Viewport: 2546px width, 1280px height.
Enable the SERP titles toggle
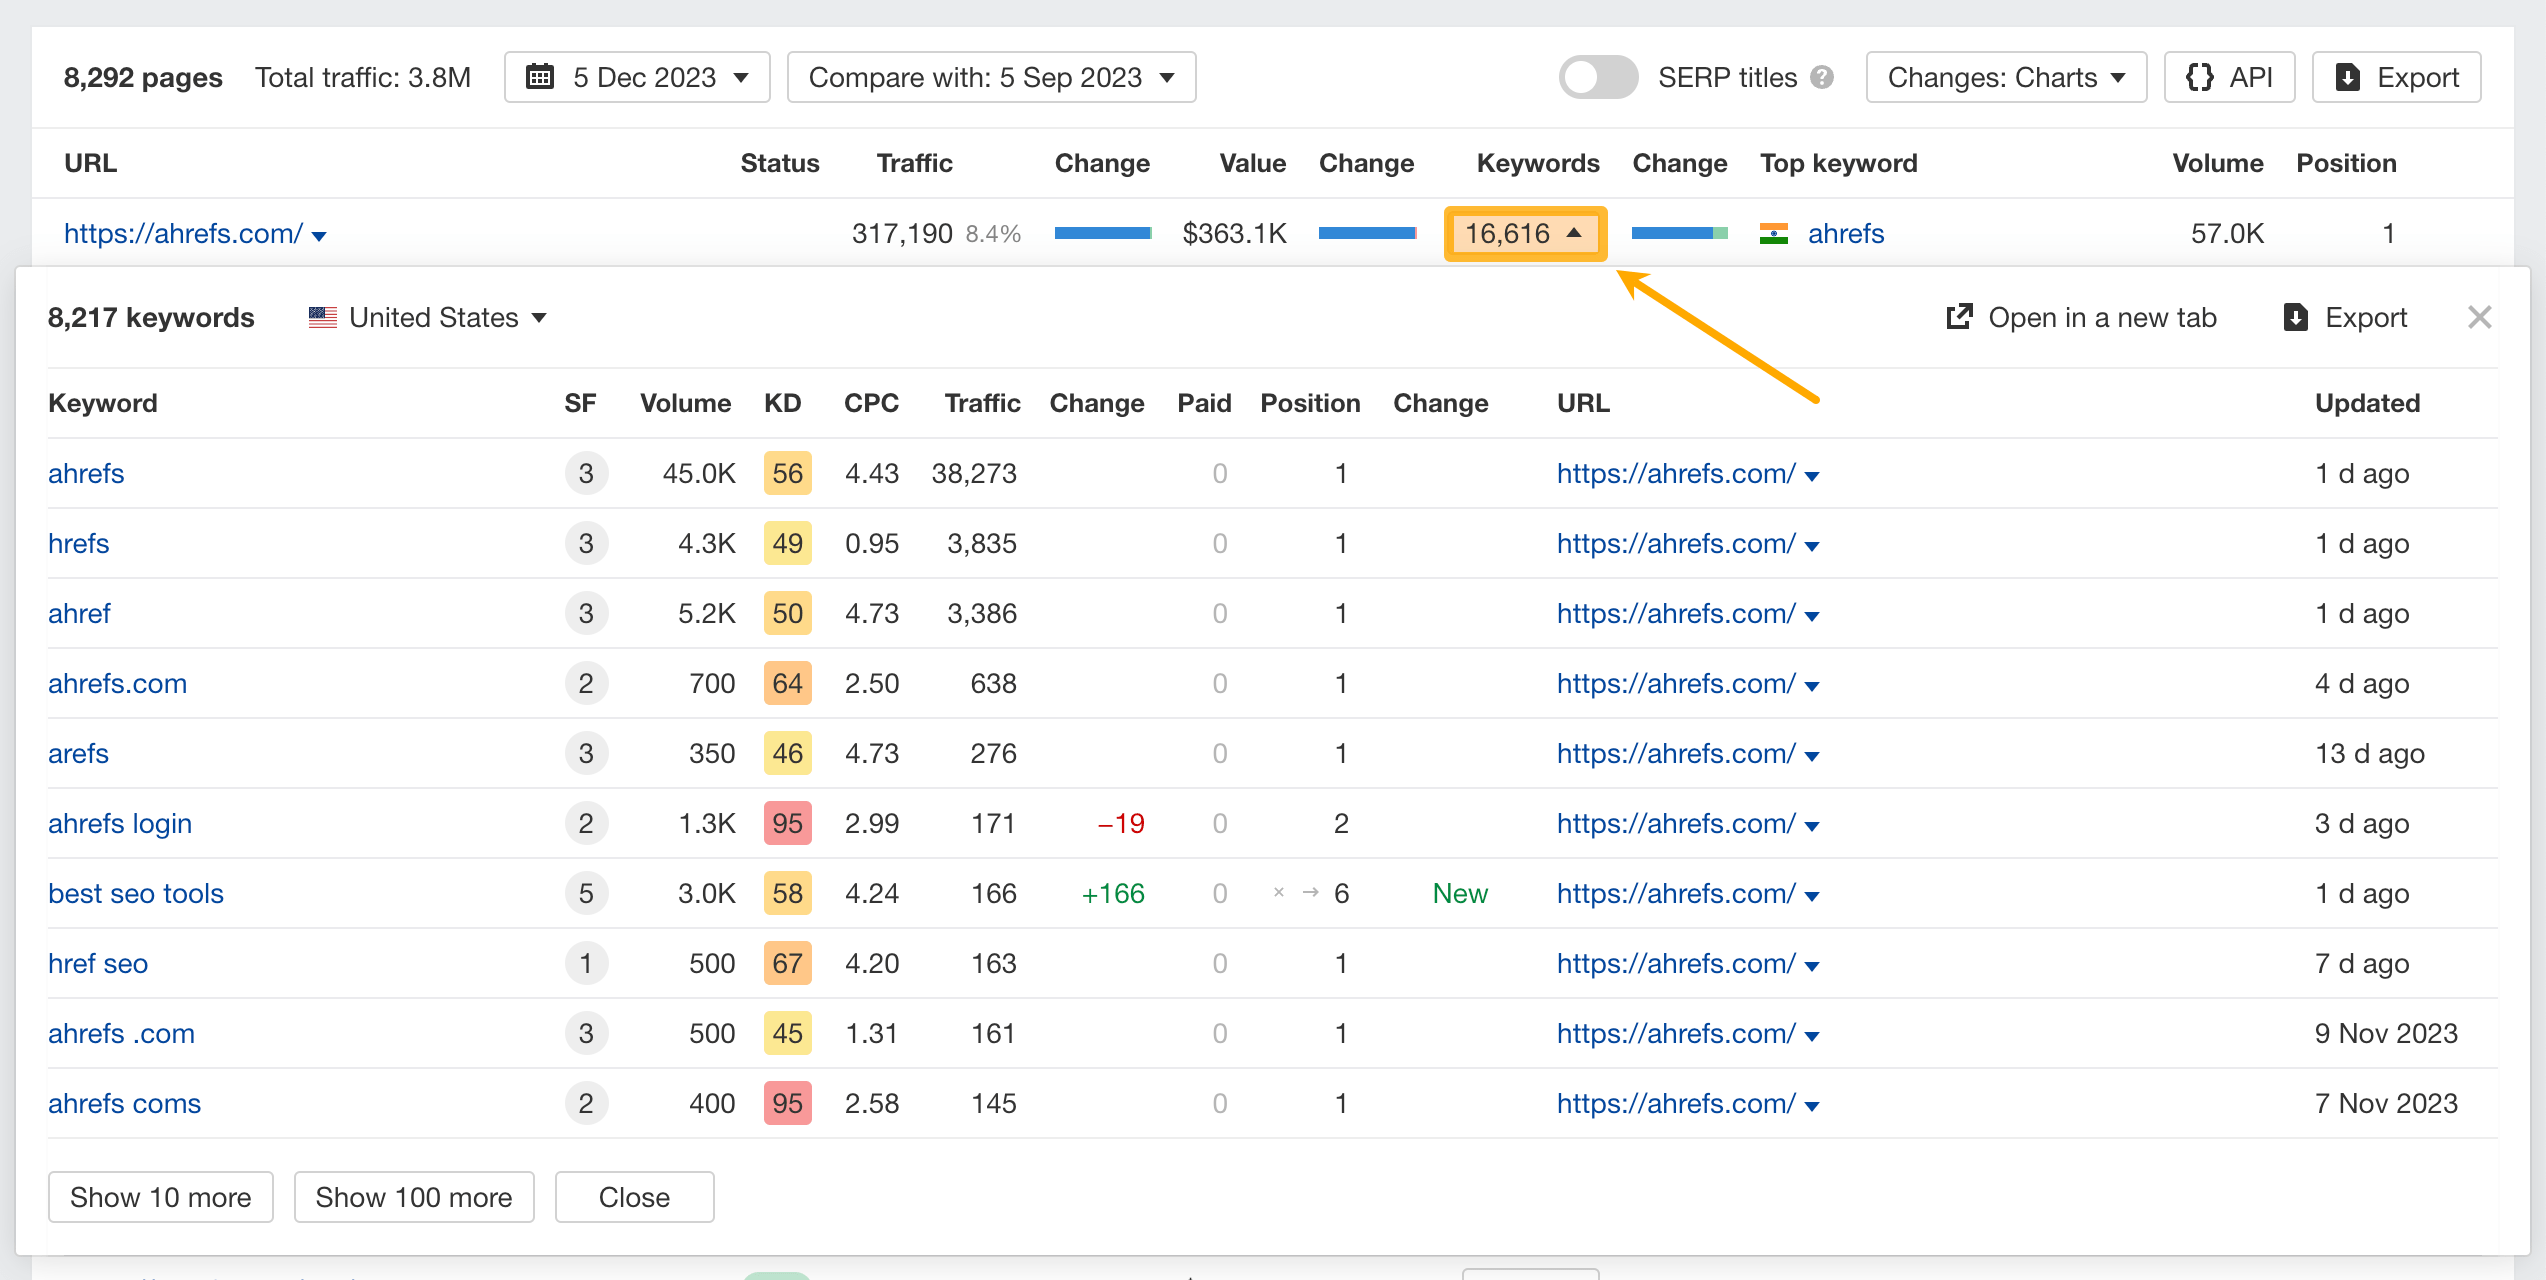1597,77
